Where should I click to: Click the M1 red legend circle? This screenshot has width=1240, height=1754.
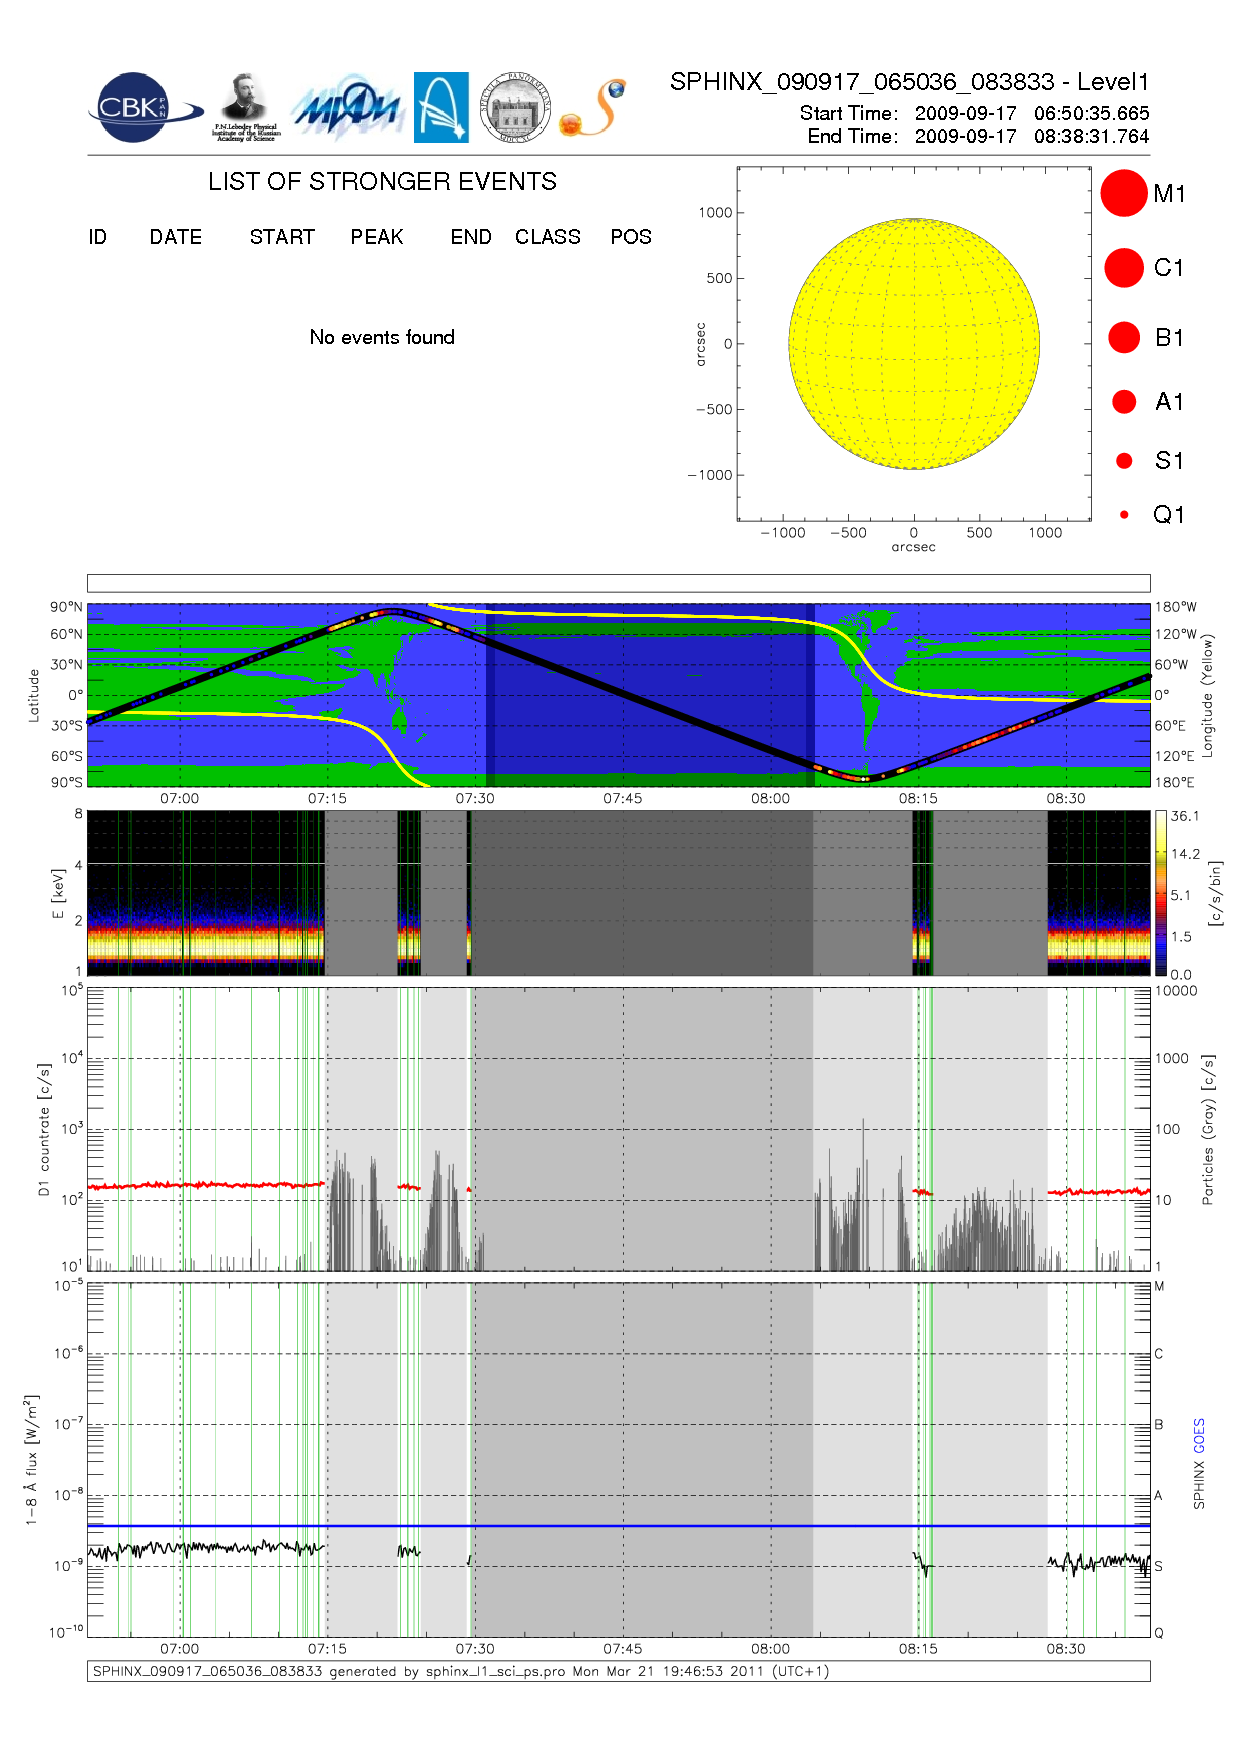click(1123, 193)
